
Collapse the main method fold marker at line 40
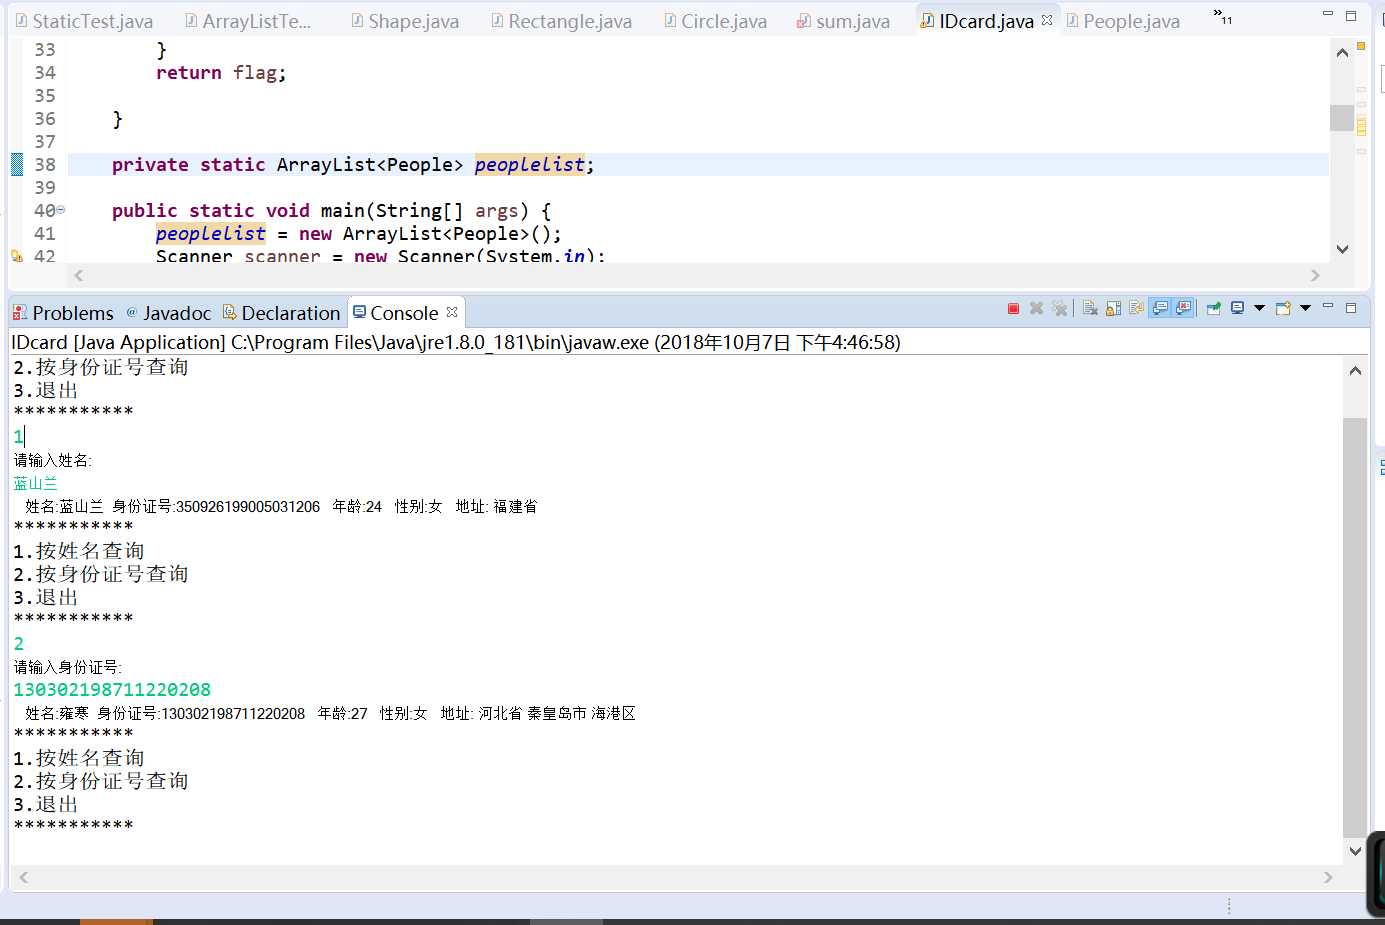pyautogui.click(x=61, y=210)
